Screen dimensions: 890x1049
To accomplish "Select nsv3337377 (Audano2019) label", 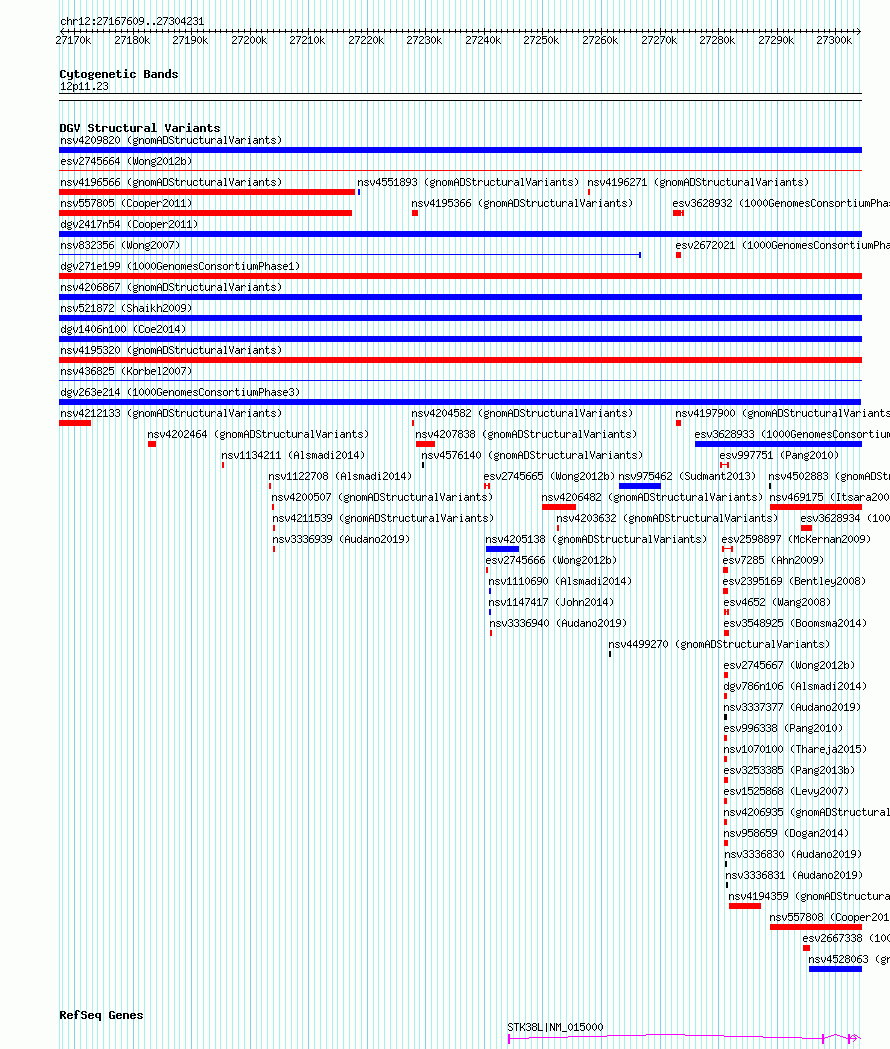I will [792, 707].
